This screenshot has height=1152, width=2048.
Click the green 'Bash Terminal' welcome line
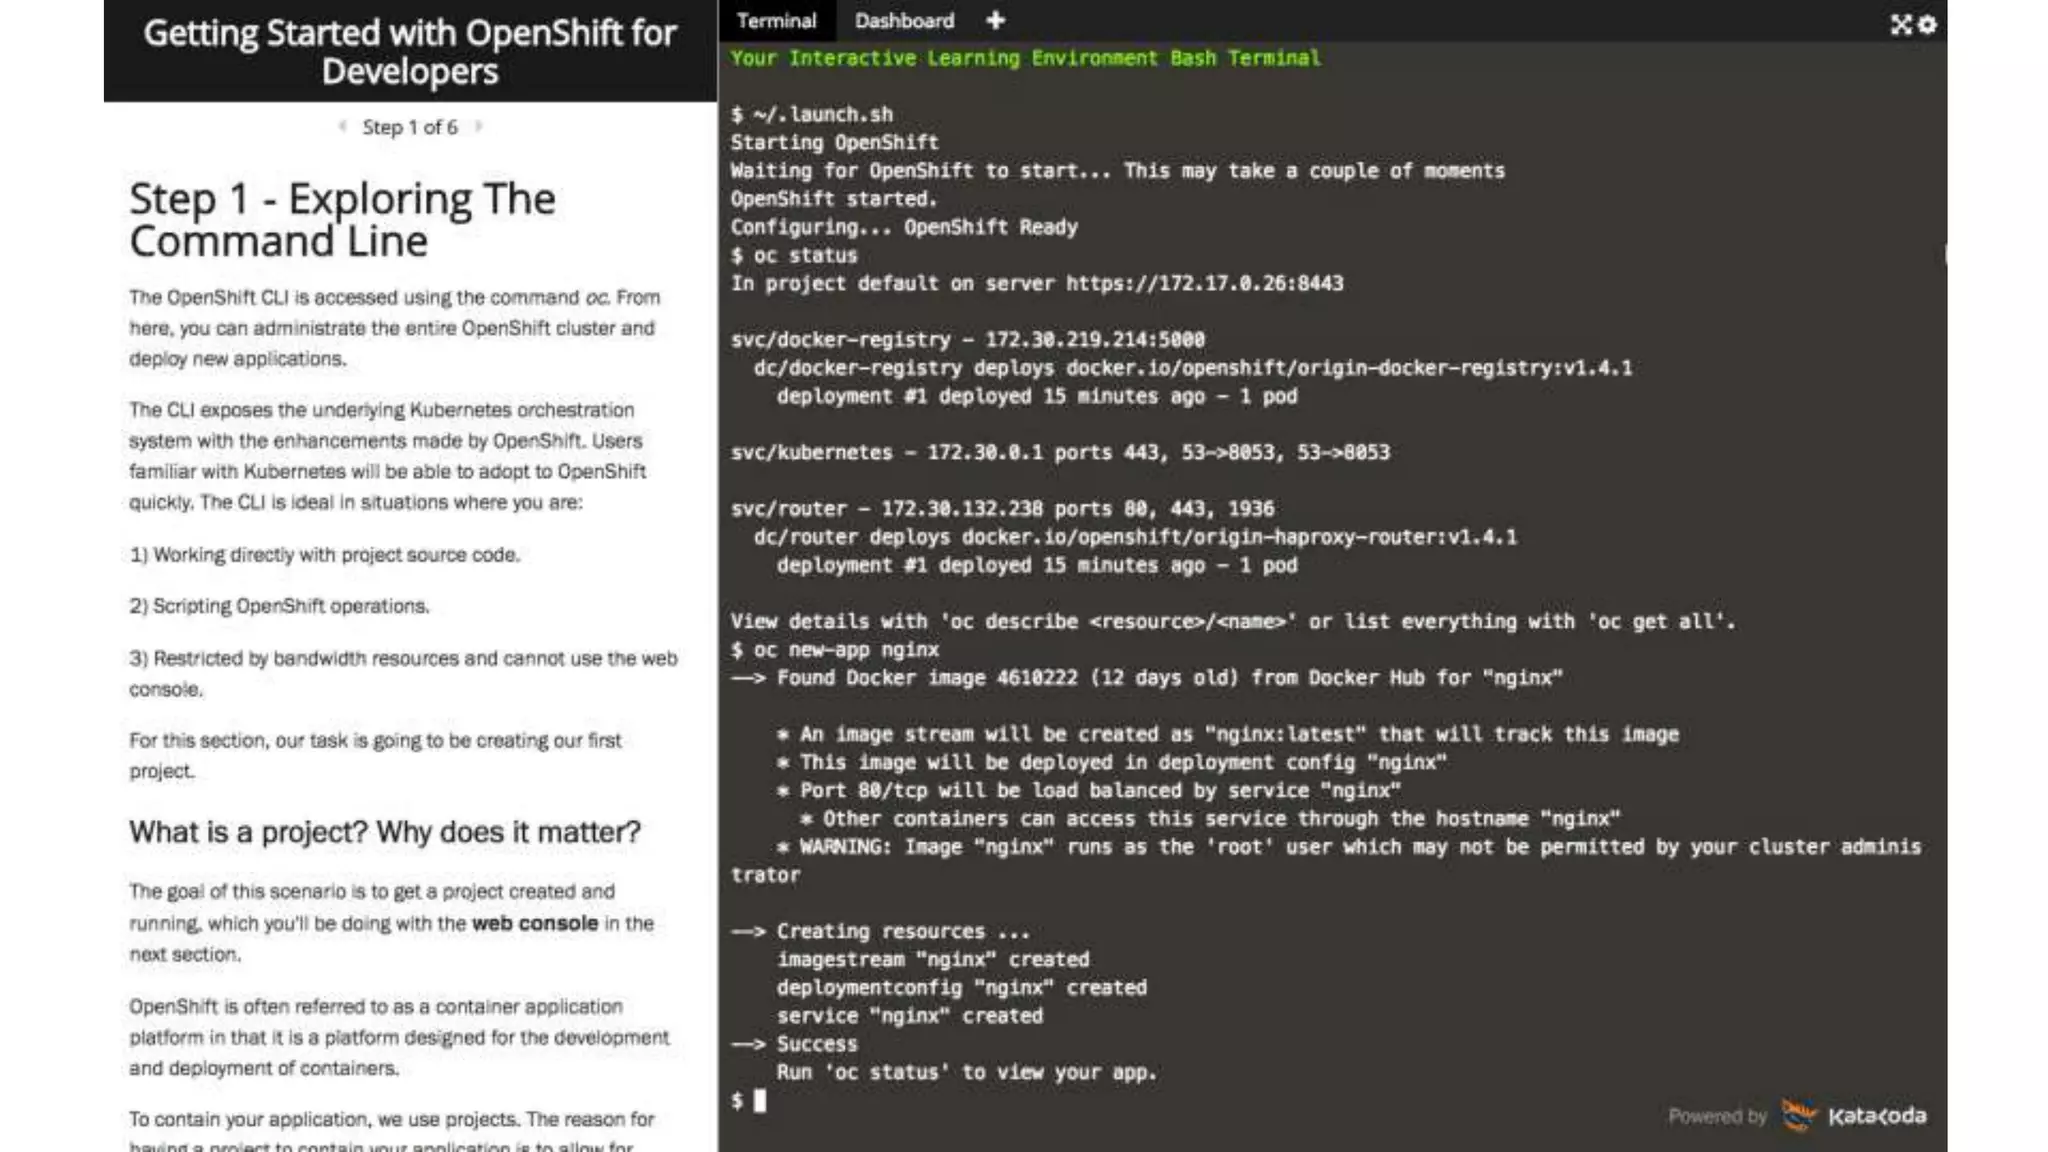1025,58
